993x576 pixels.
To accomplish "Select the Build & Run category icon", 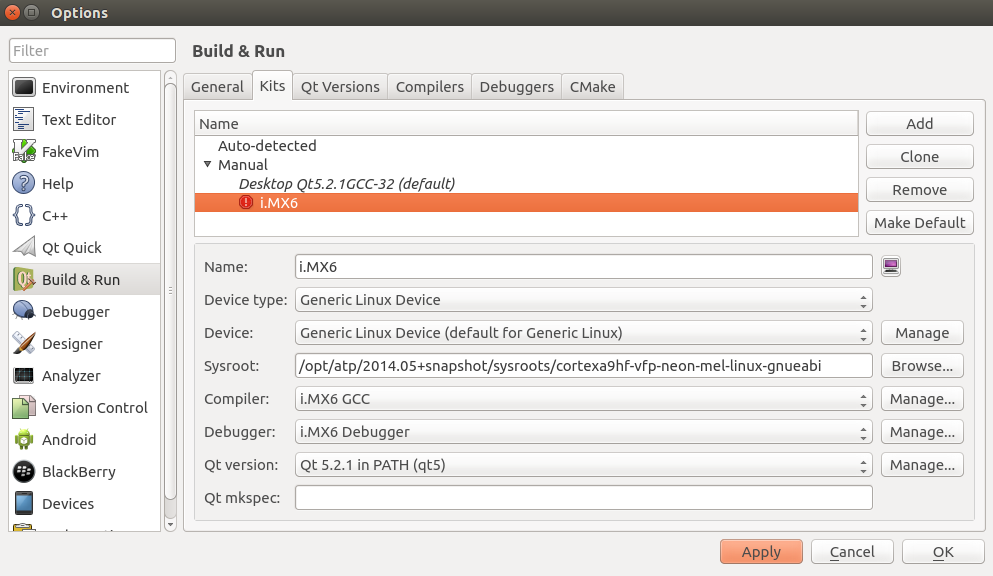I will click(23, 280).
